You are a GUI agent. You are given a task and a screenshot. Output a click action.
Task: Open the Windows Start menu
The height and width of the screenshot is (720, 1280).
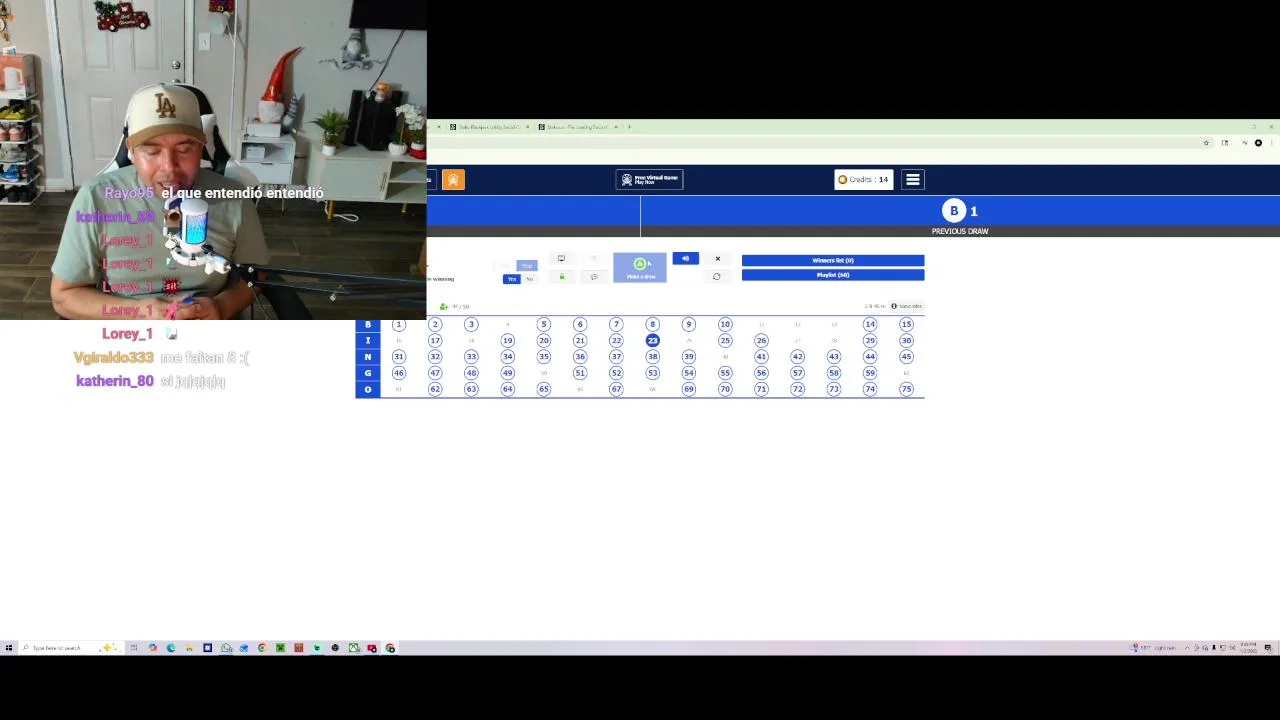point(8,648)
